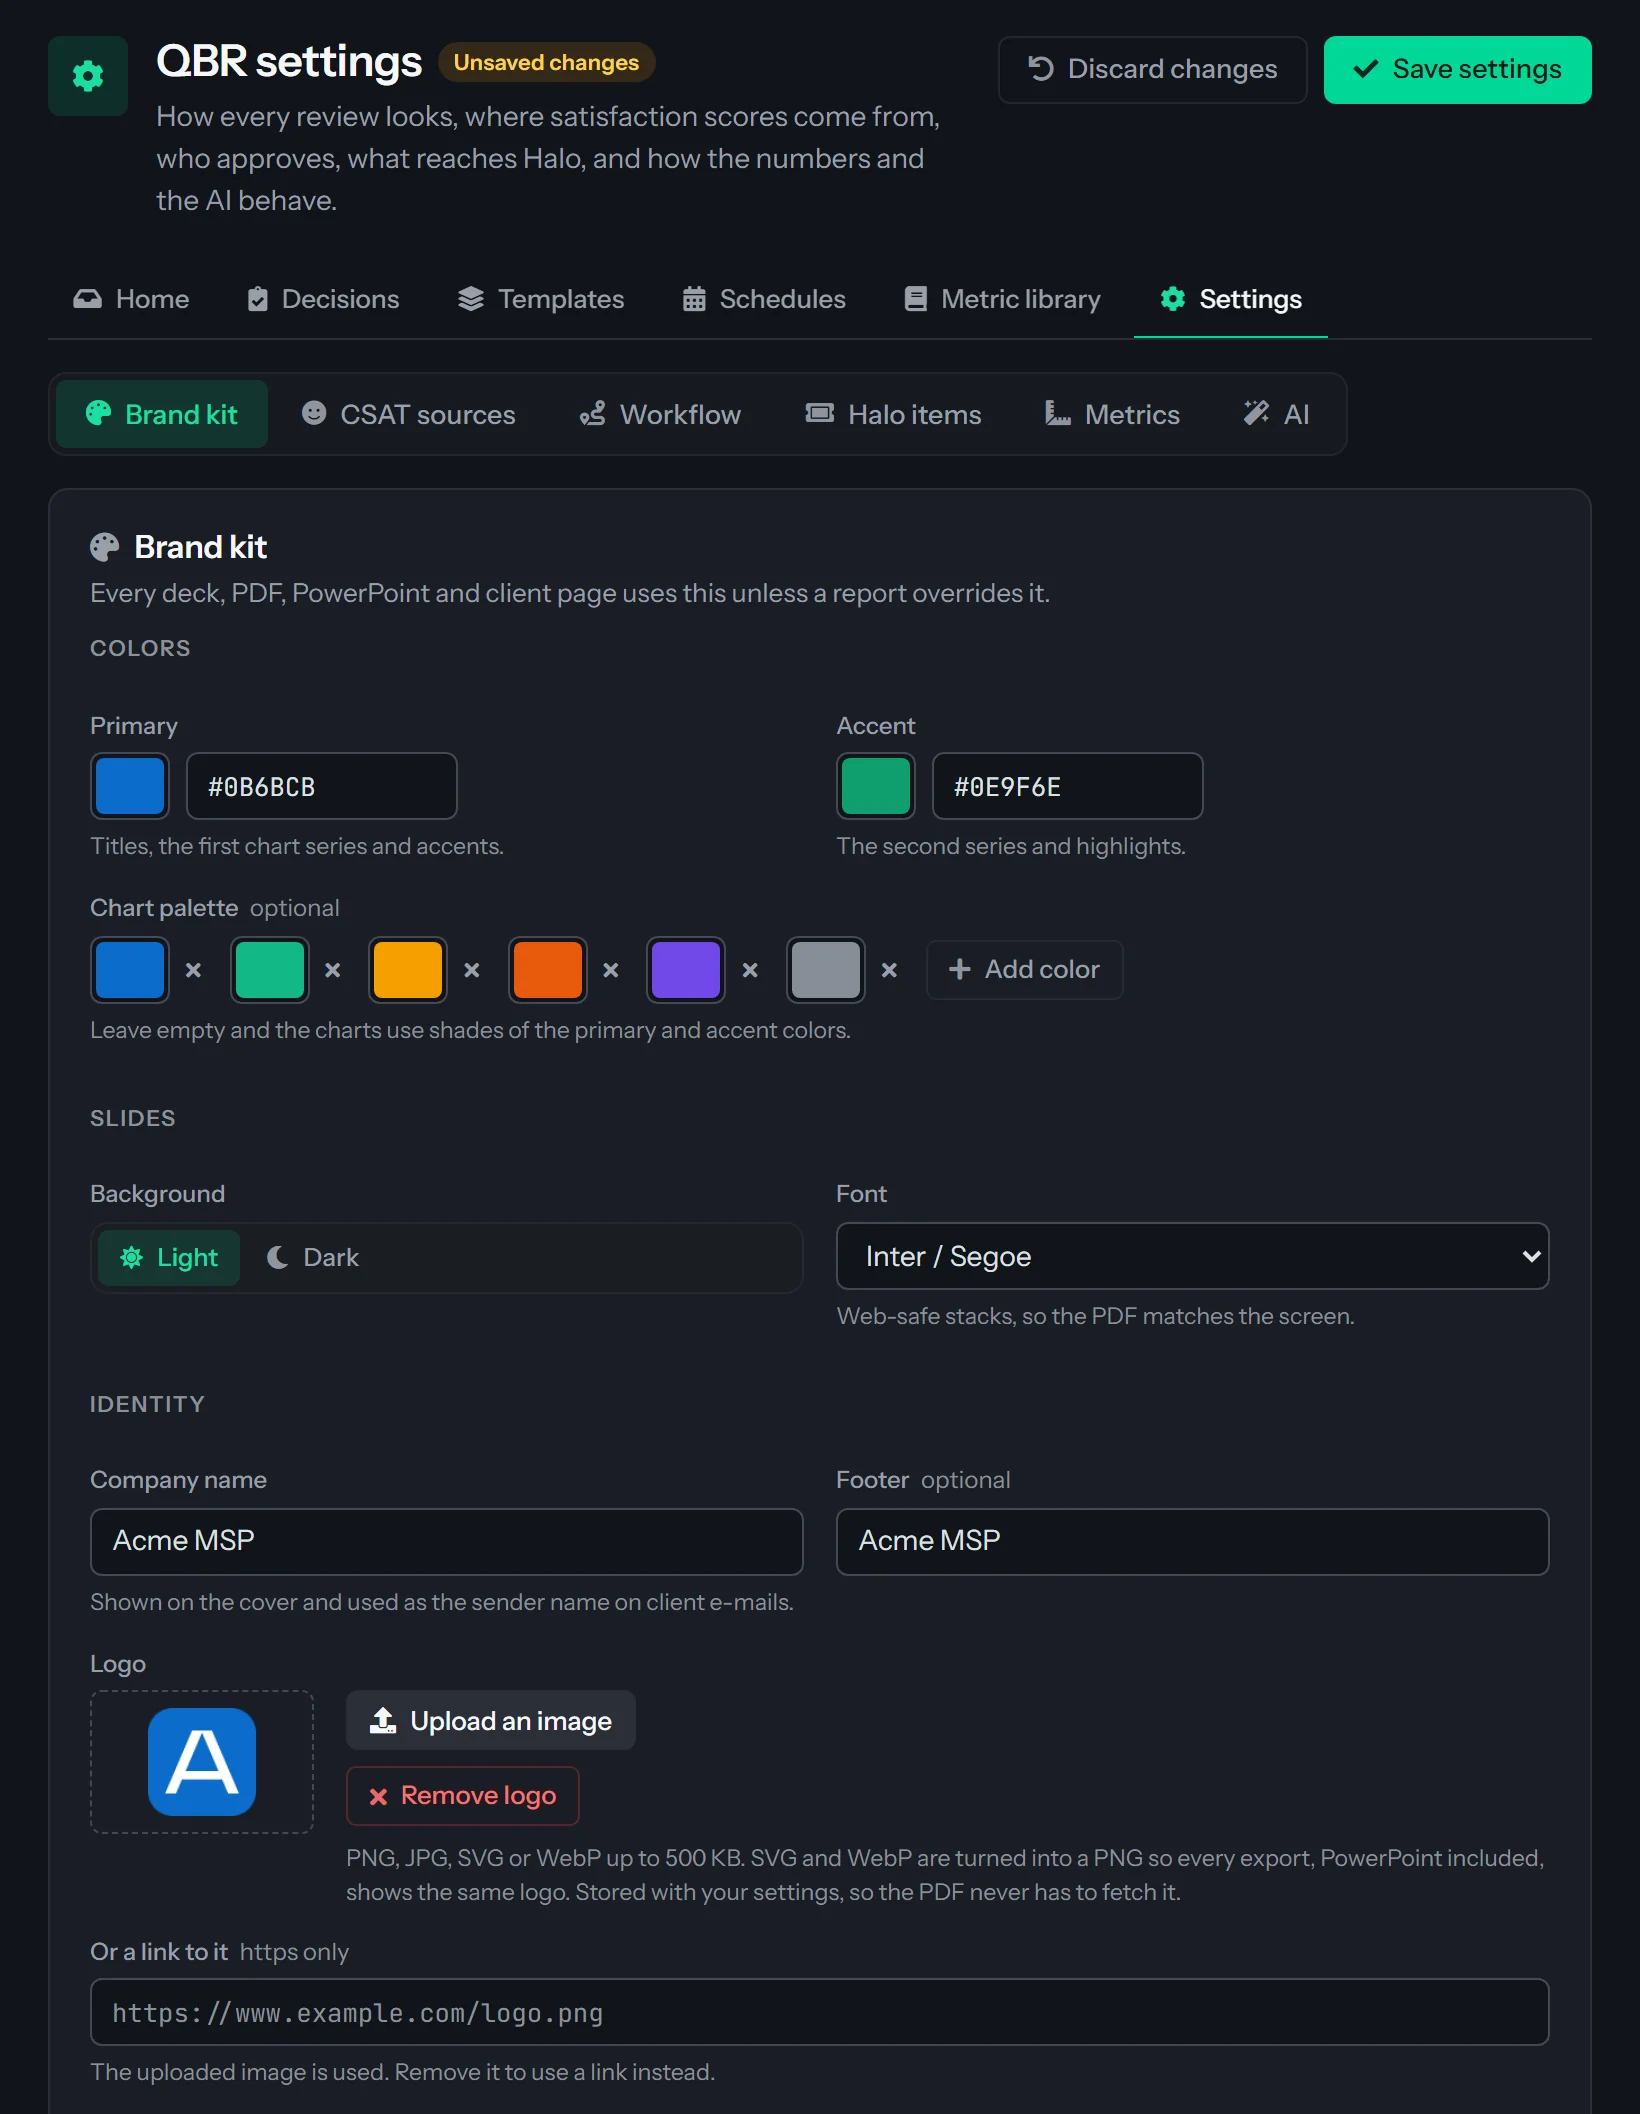Click the green chart palette swatch
The image size is (1640, 2114).
pos(269,970)
